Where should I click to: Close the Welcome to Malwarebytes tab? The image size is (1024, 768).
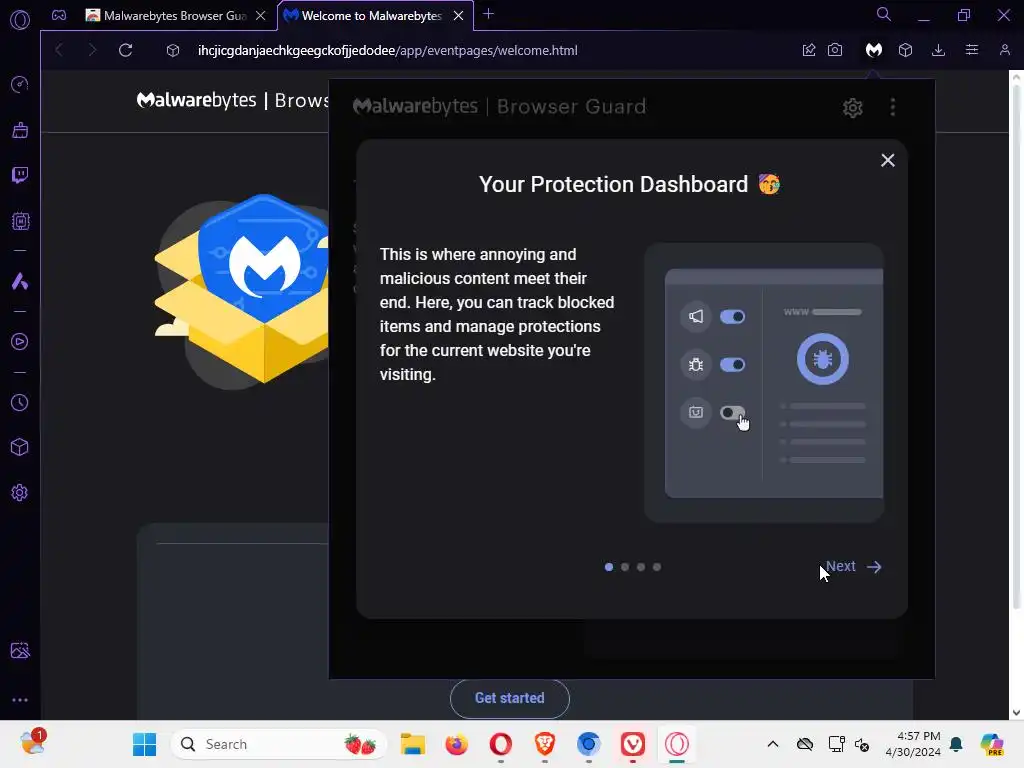point(458,16)
